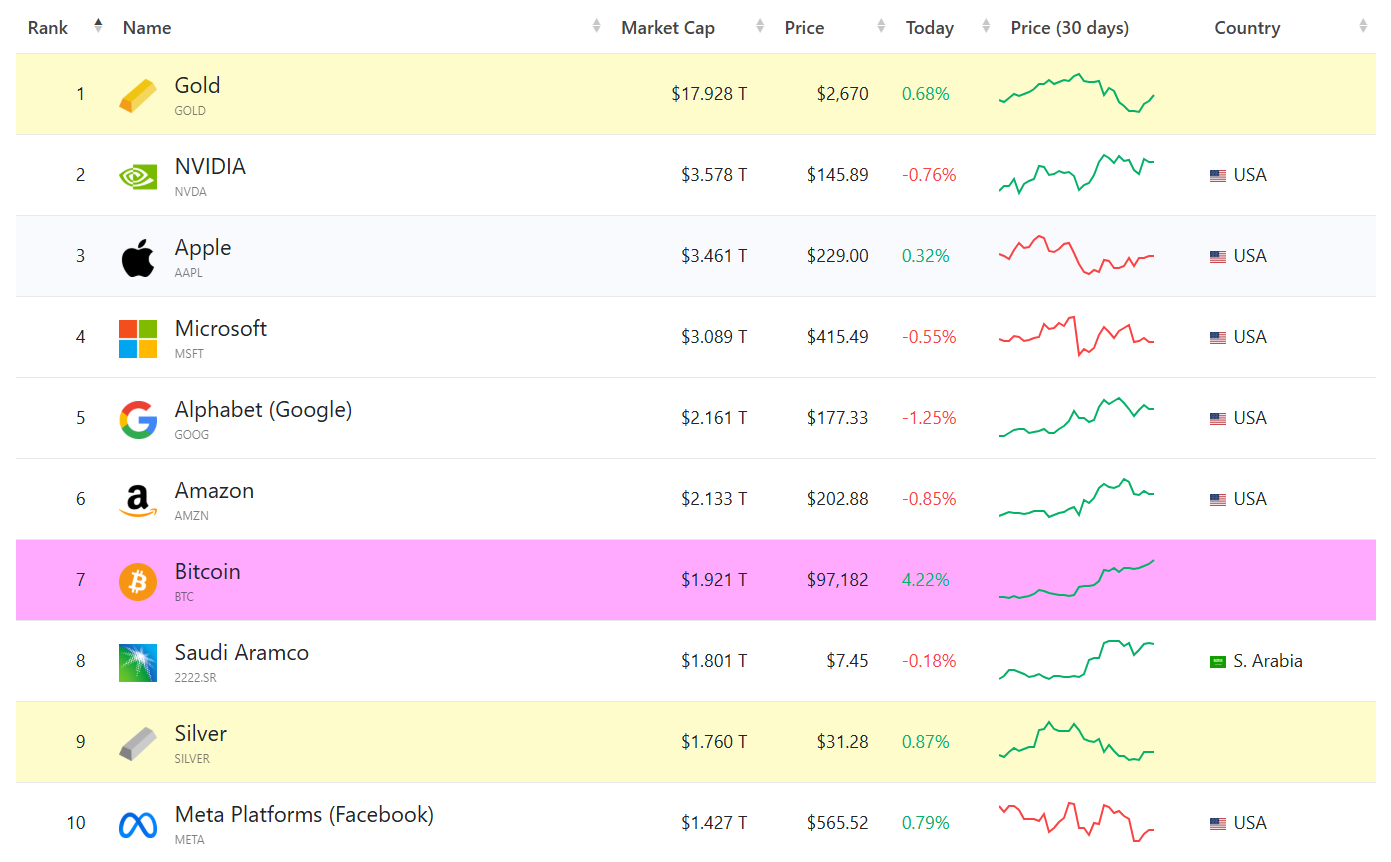The image size is (1391, 862).
Task: Click the USA flag in Meta row
Action: [x=1218, y=824]
